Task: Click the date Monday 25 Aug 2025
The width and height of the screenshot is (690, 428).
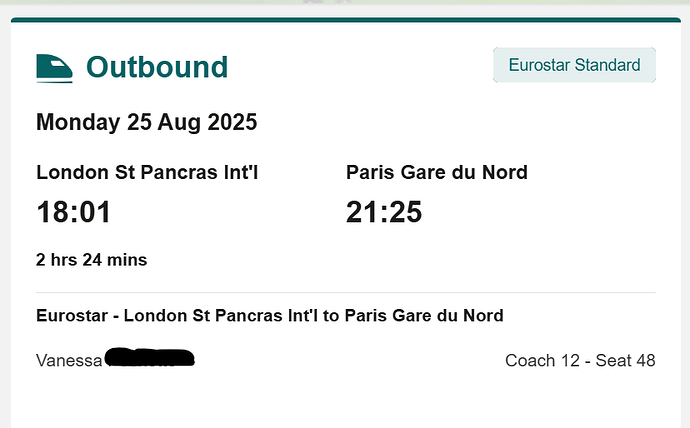Action: [146, 123]
